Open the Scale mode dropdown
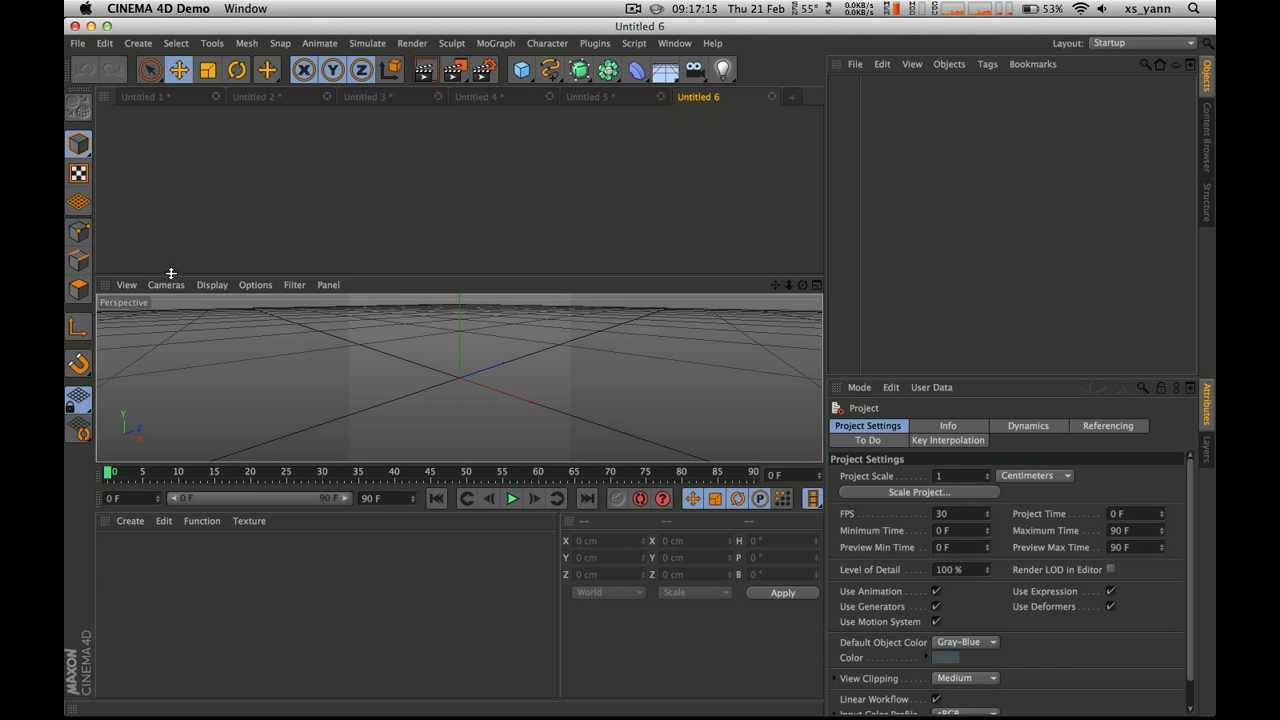 click(695, 592)
